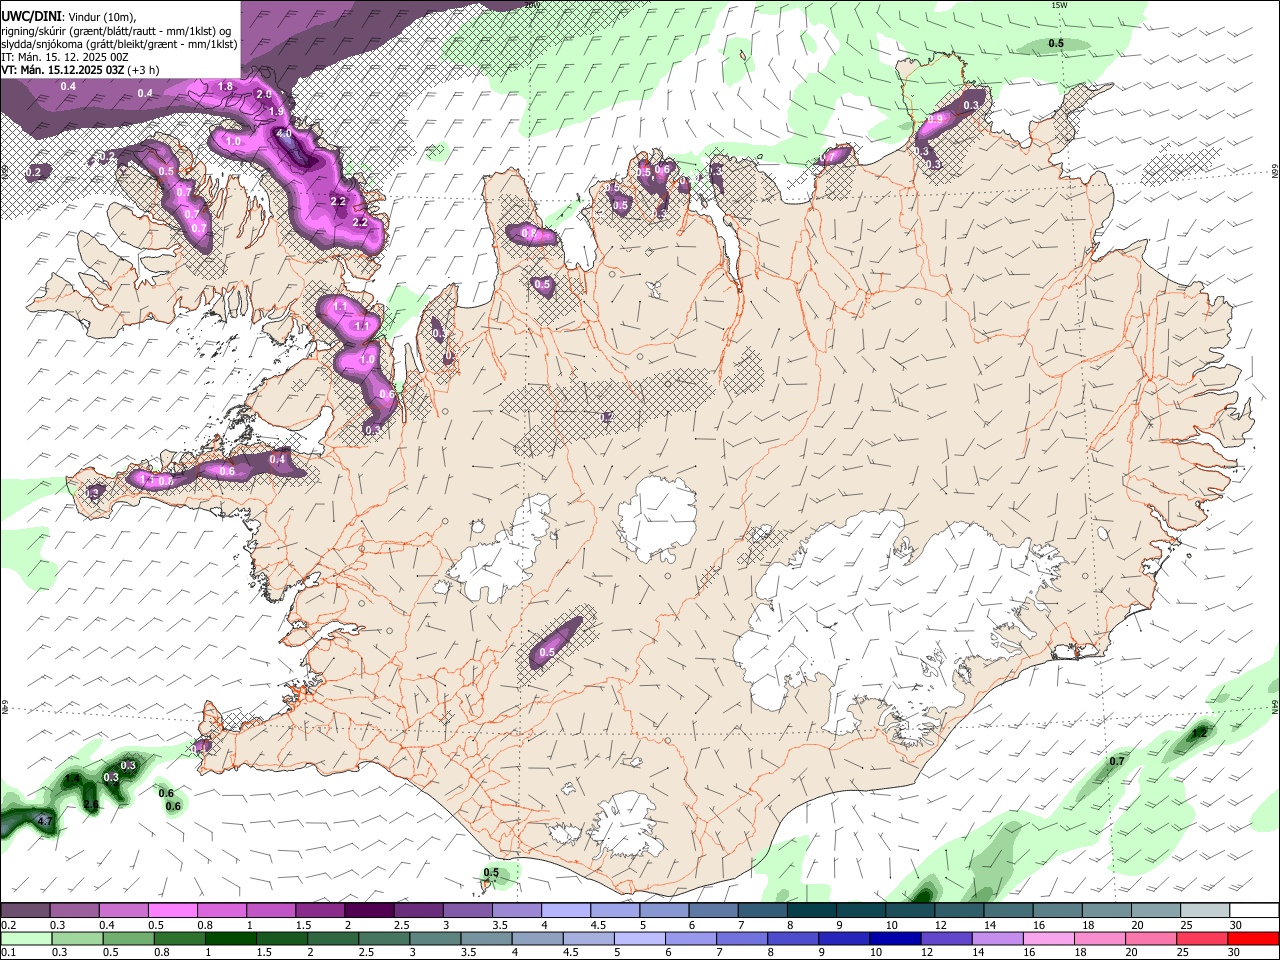This screenshot has height=960, width=1280.
Task: Click pink rain legend swatch labeled 20
Action: 1150,938
